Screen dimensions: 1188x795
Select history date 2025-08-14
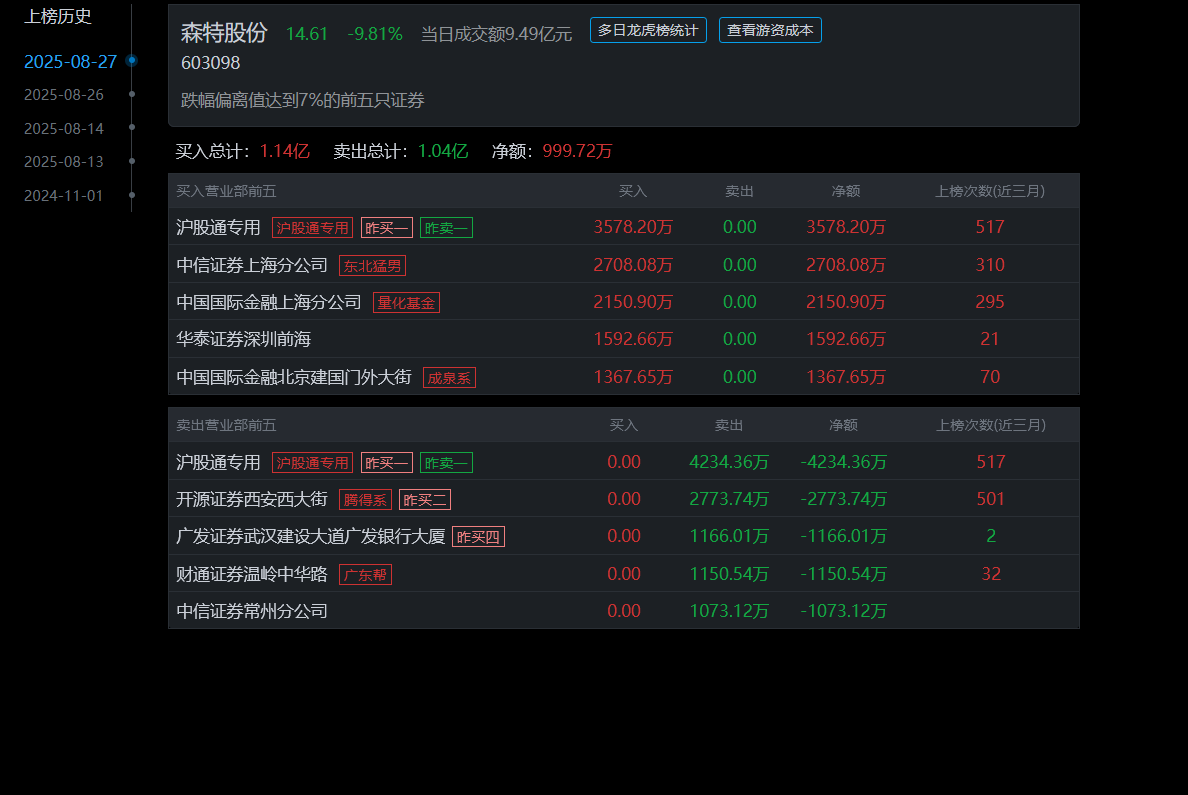[x=64, y=129]
